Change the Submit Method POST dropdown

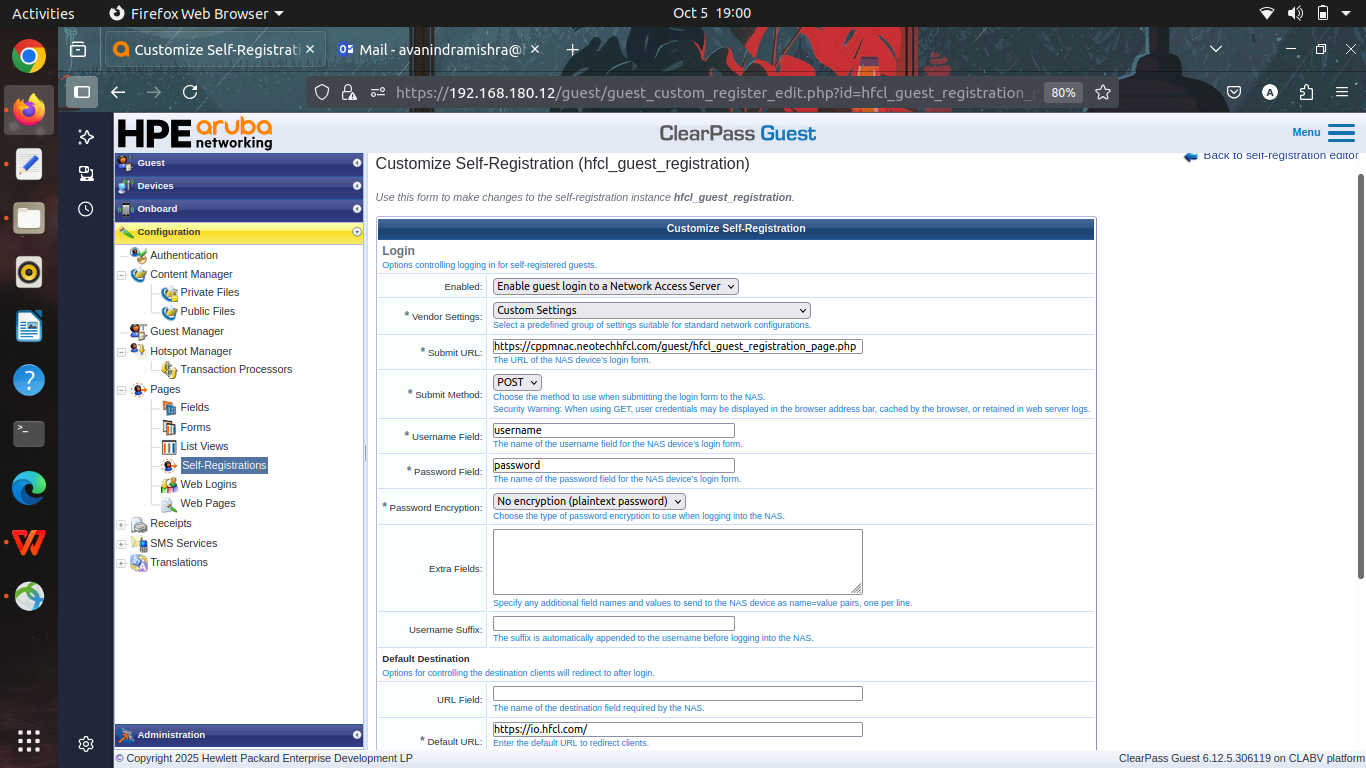[517, 382]
